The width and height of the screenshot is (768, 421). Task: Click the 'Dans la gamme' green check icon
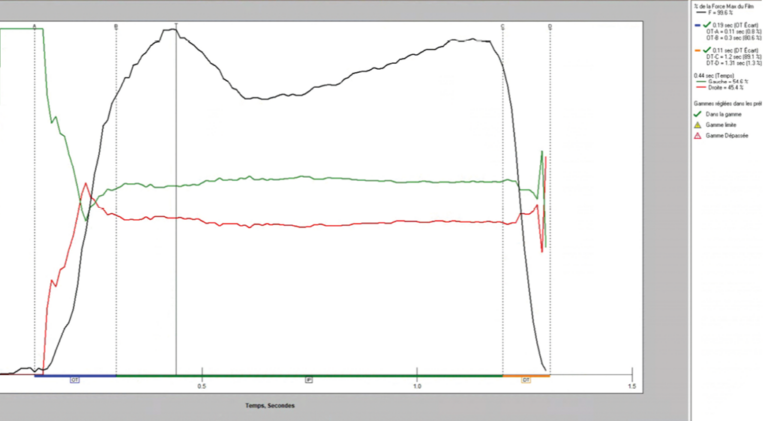point(698,114)
